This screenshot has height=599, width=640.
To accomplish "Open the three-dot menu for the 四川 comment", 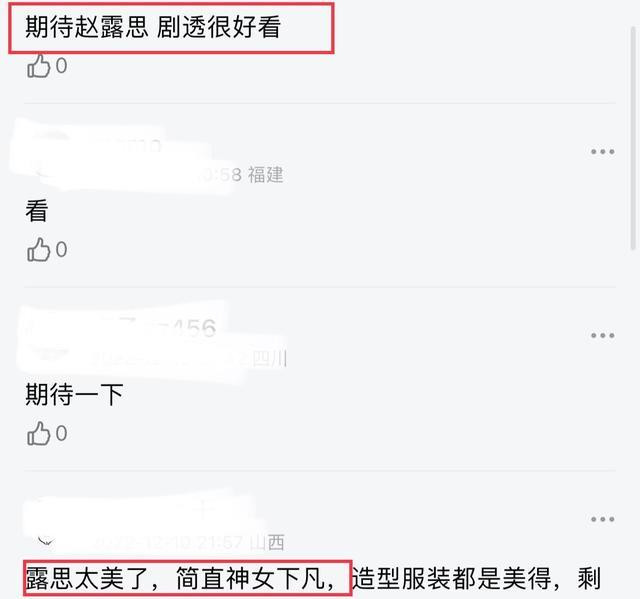I will point(602,335).
